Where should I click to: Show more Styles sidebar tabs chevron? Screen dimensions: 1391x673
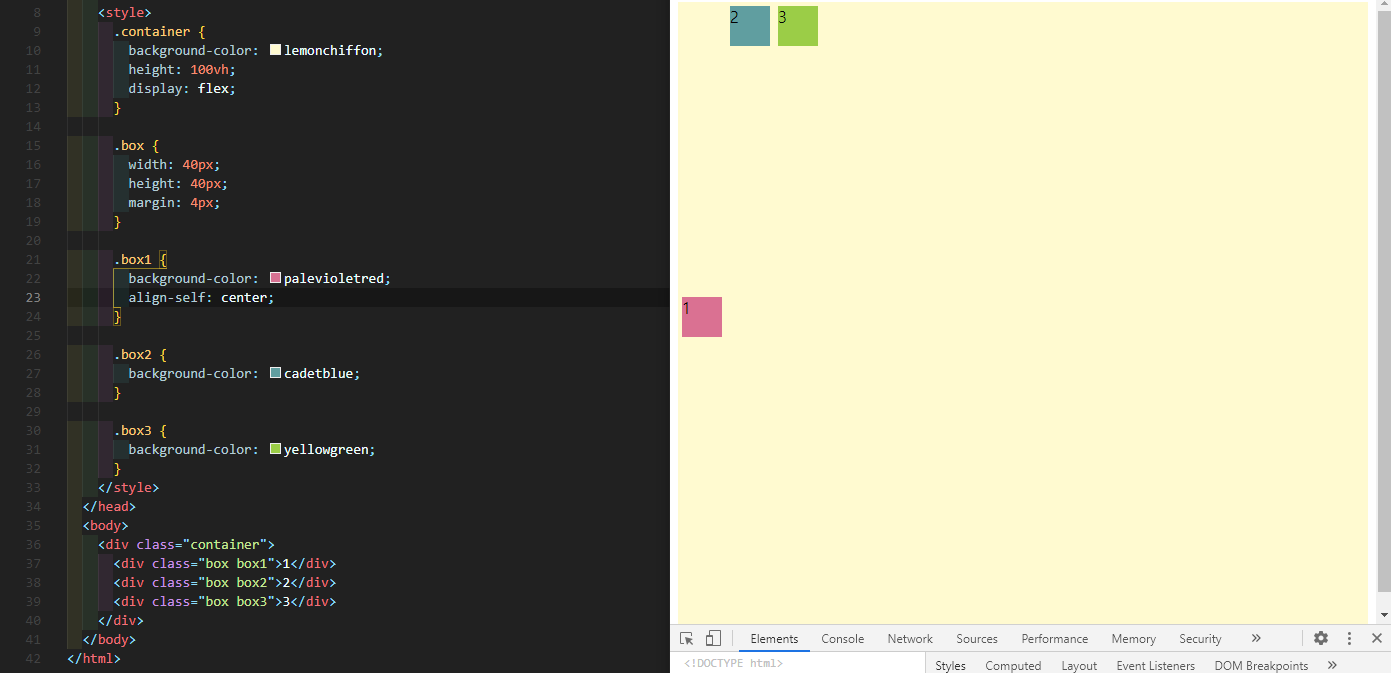[1332, 665]
